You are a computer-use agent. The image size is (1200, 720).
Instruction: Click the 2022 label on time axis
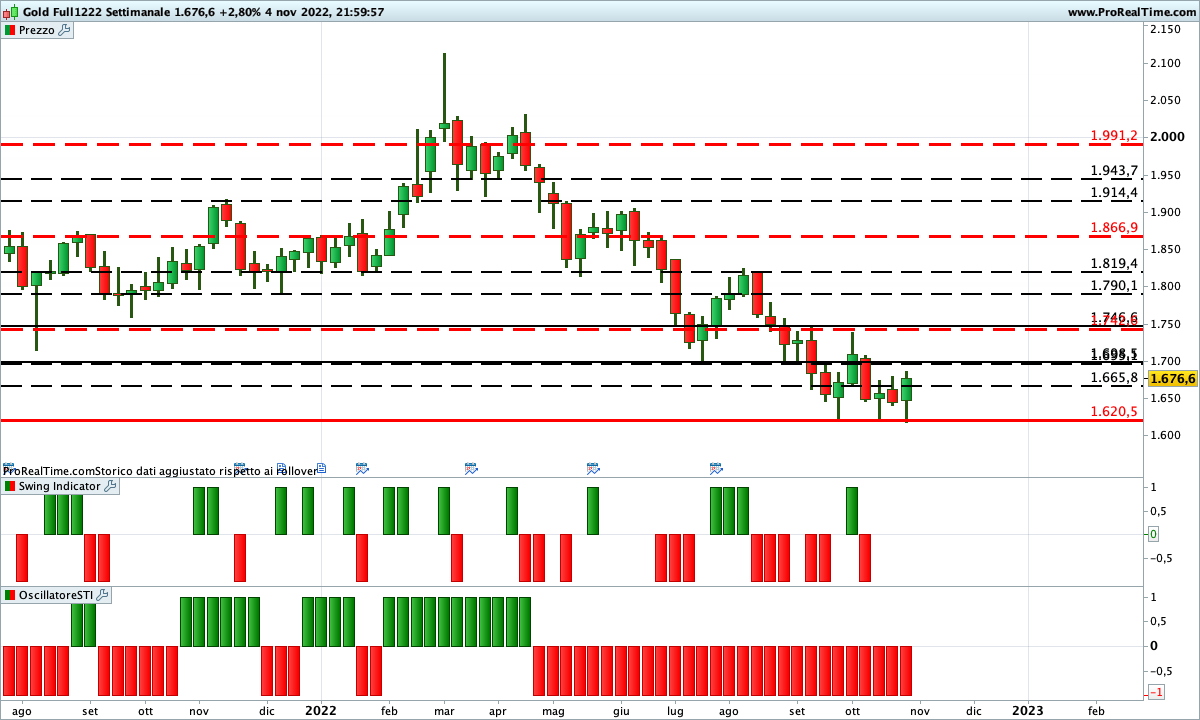pyautogui.click(x=321, y=710)
